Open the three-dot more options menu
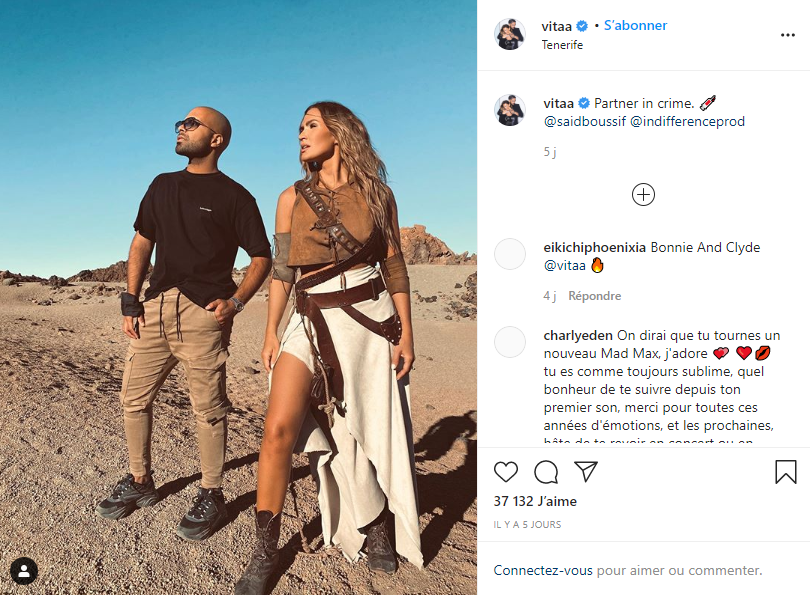 (788, 35)
